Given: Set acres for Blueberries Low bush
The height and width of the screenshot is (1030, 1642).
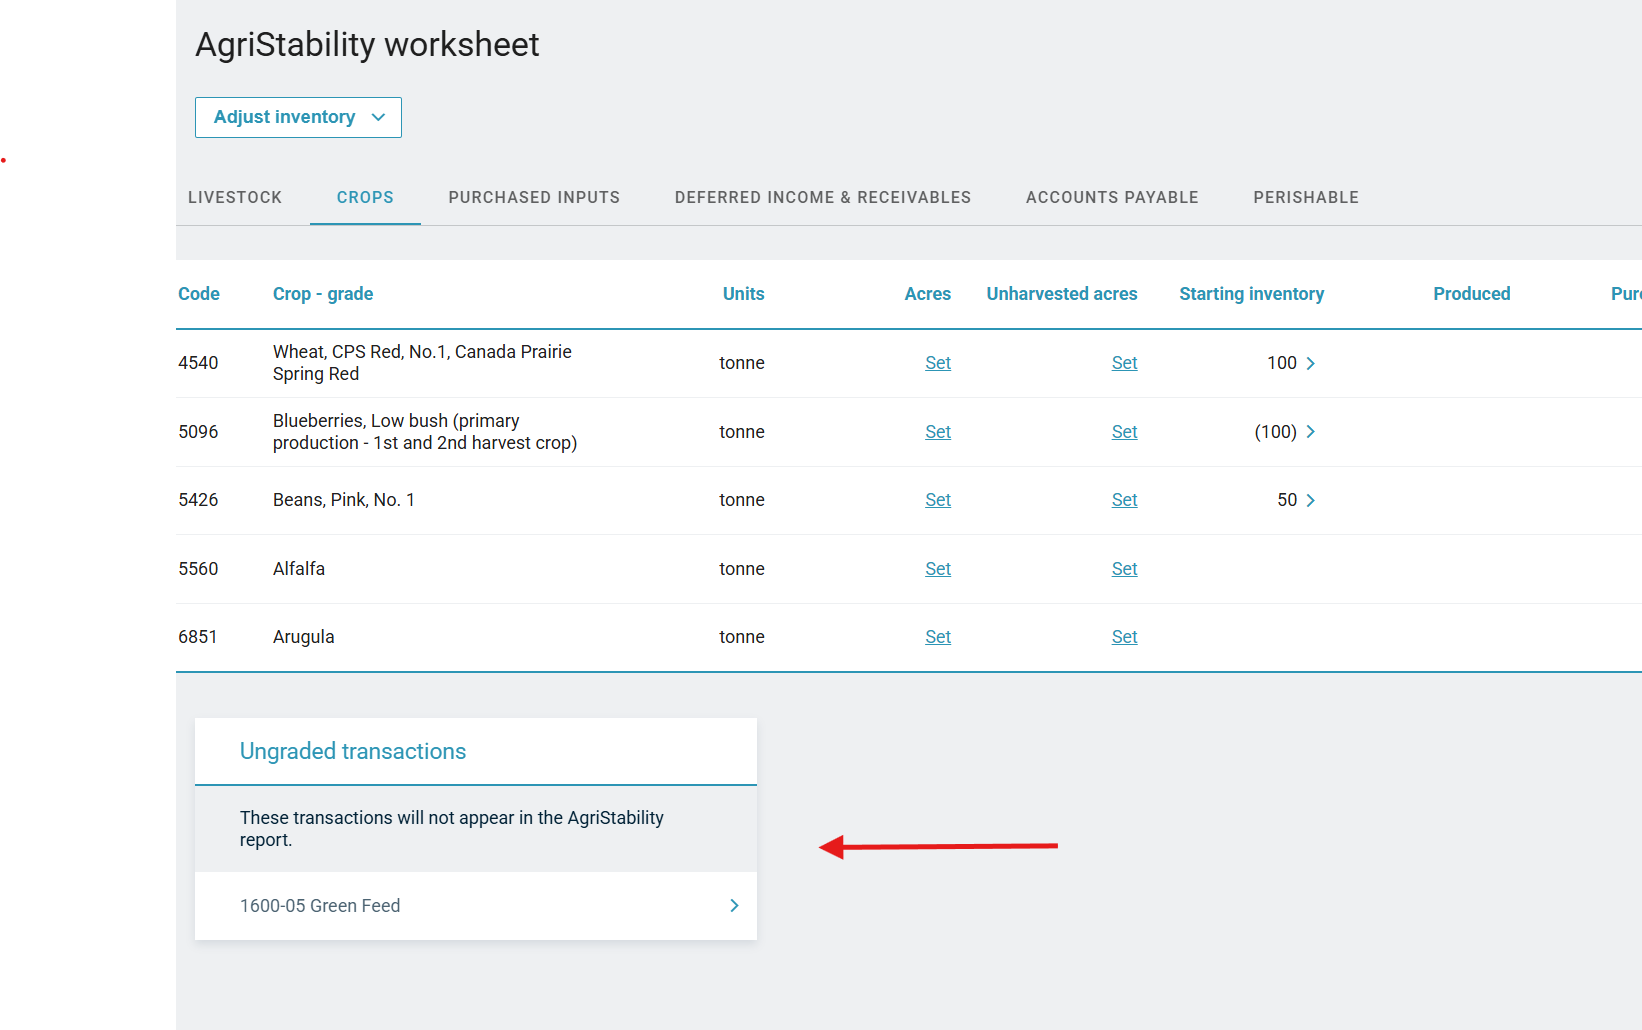Looking at the screenshot, I should (937, 432).
